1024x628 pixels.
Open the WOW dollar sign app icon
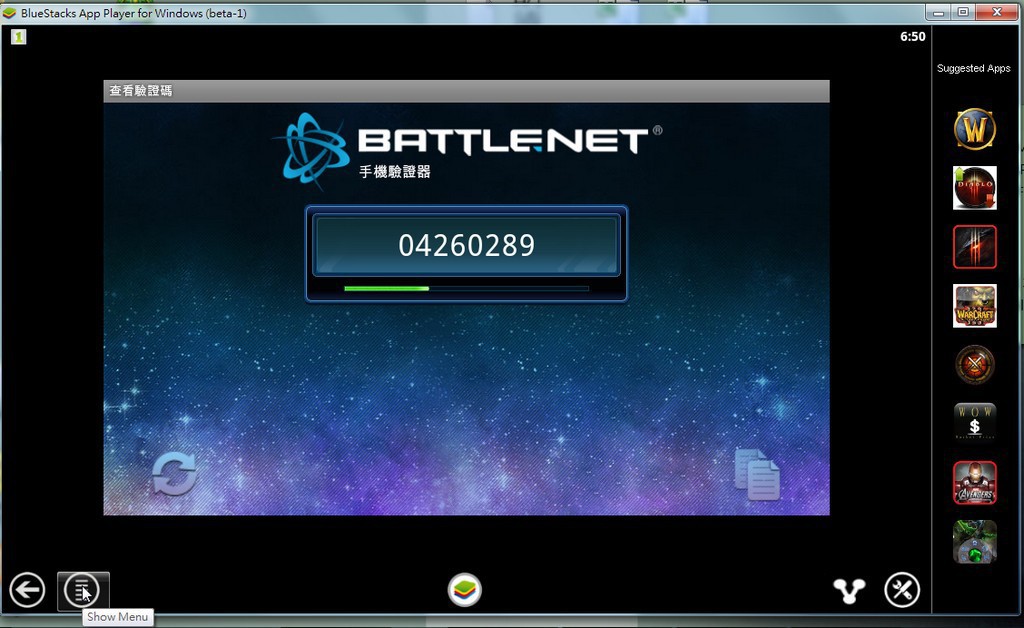coord(974,422)
